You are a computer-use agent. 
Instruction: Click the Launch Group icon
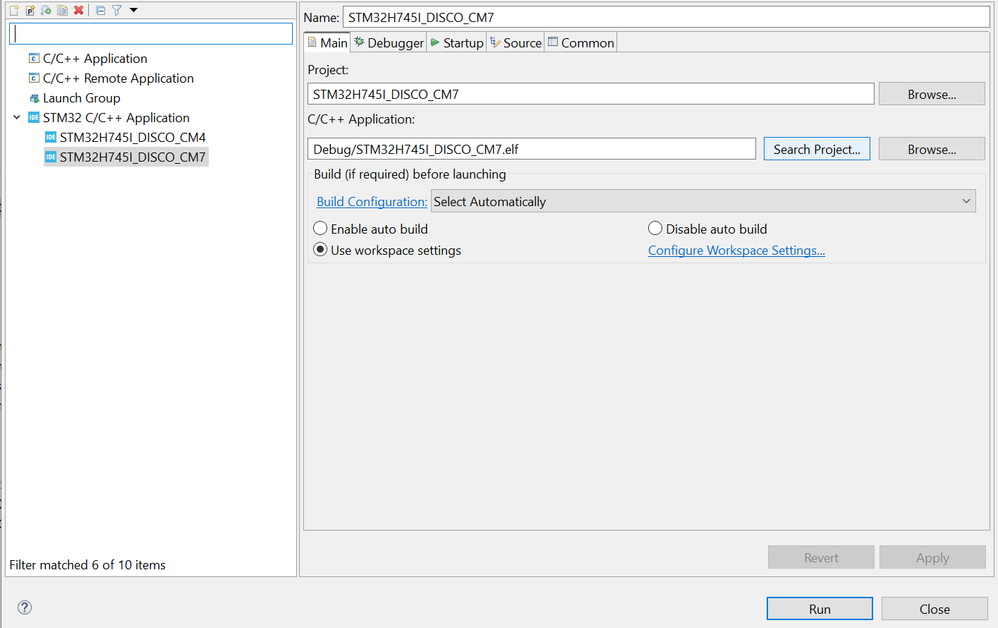coord(34,98)
